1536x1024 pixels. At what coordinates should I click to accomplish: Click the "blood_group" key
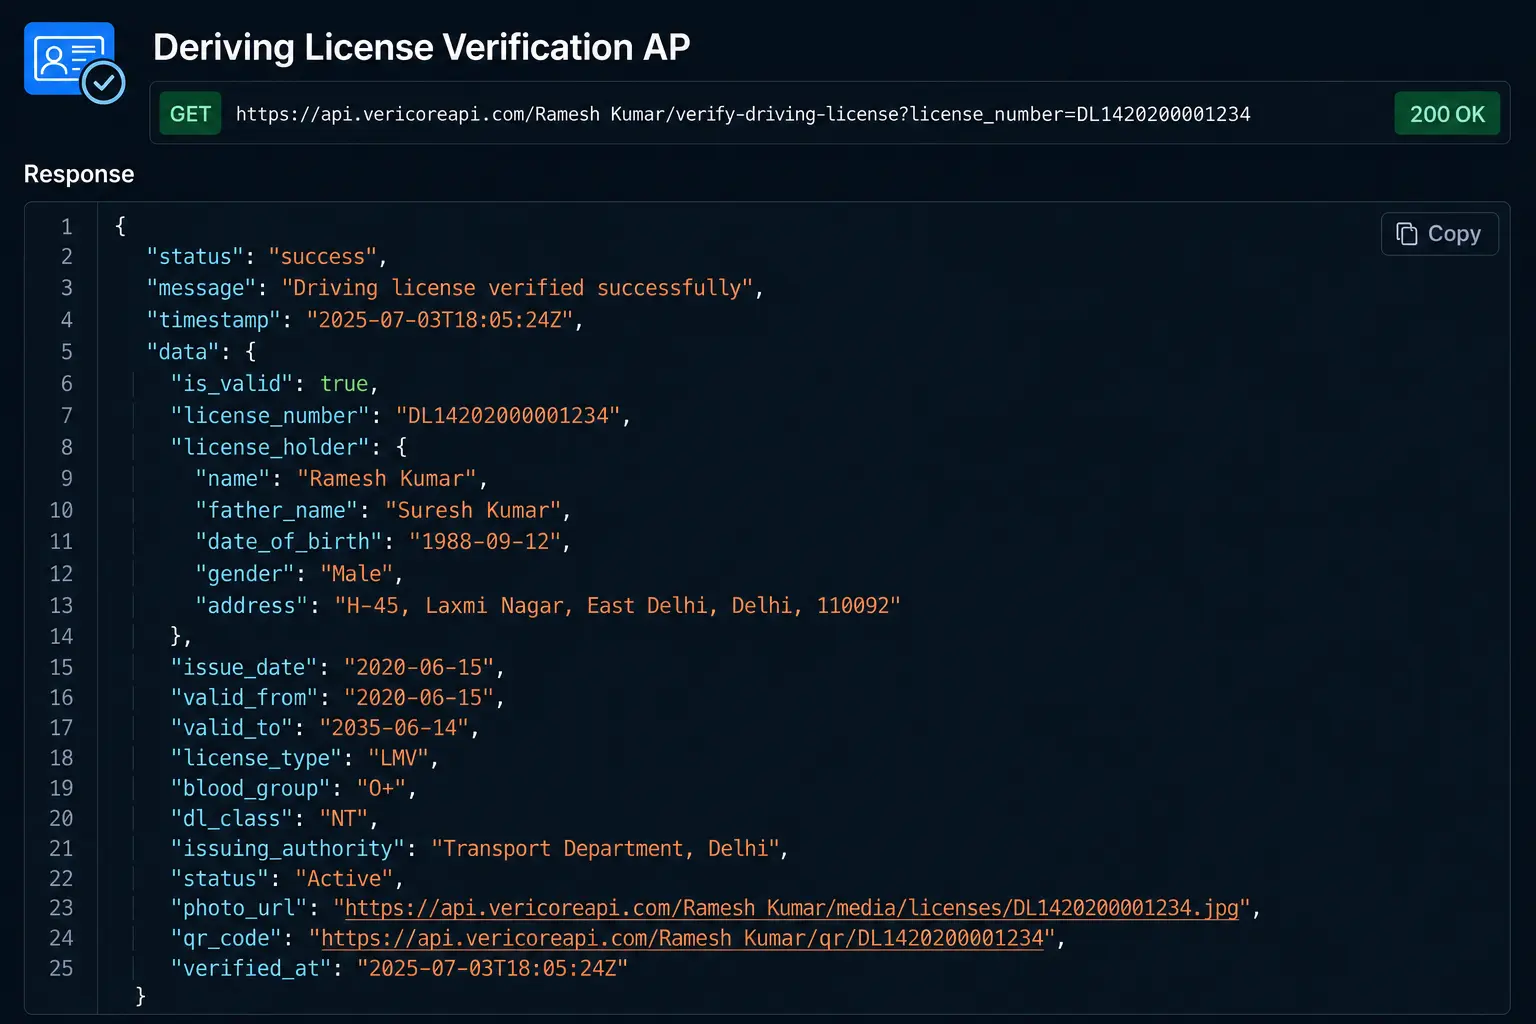(x=250, y=788)
